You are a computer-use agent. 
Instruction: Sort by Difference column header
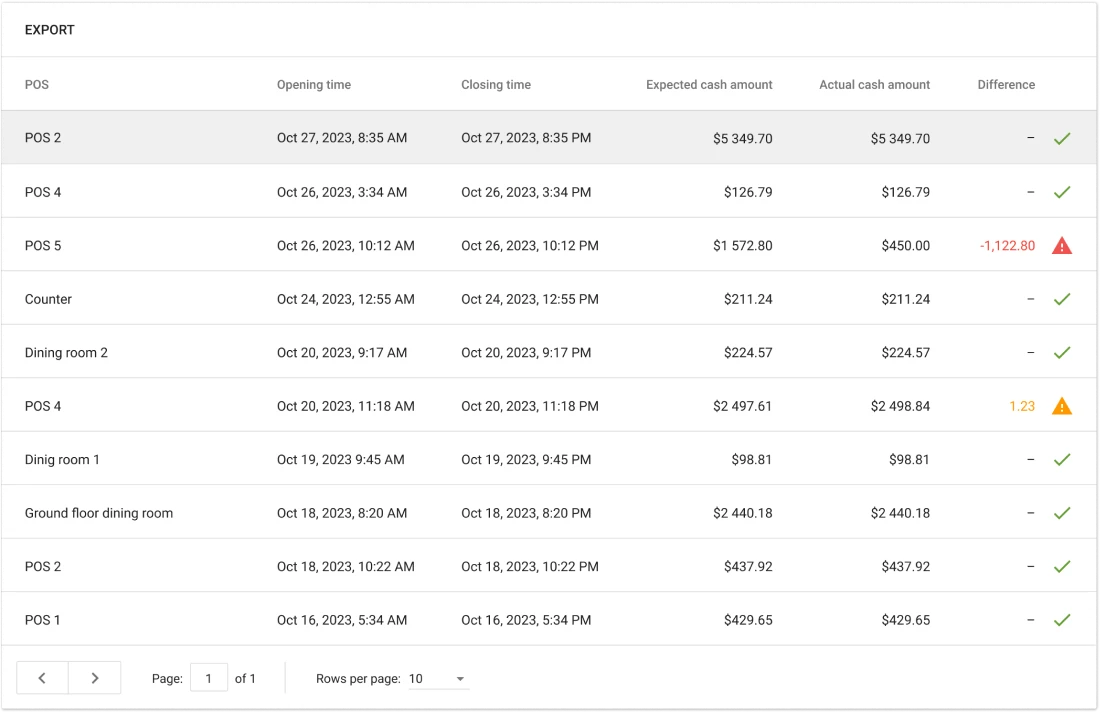[1006, 85]
